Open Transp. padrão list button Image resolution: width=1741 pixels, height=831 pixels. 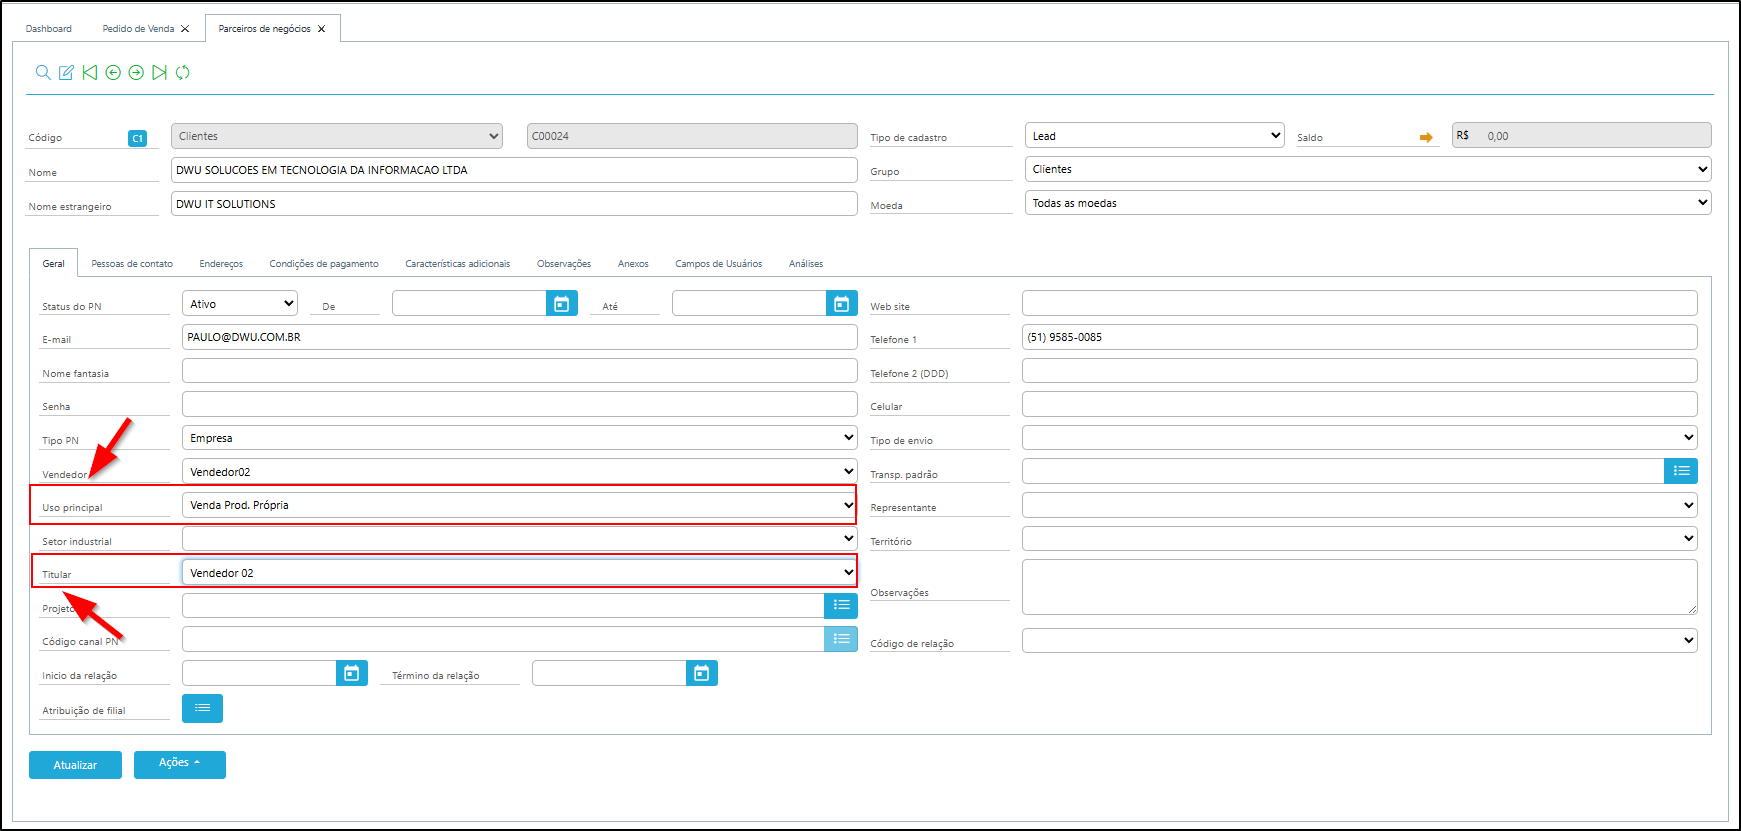(x=1681, y=471)
